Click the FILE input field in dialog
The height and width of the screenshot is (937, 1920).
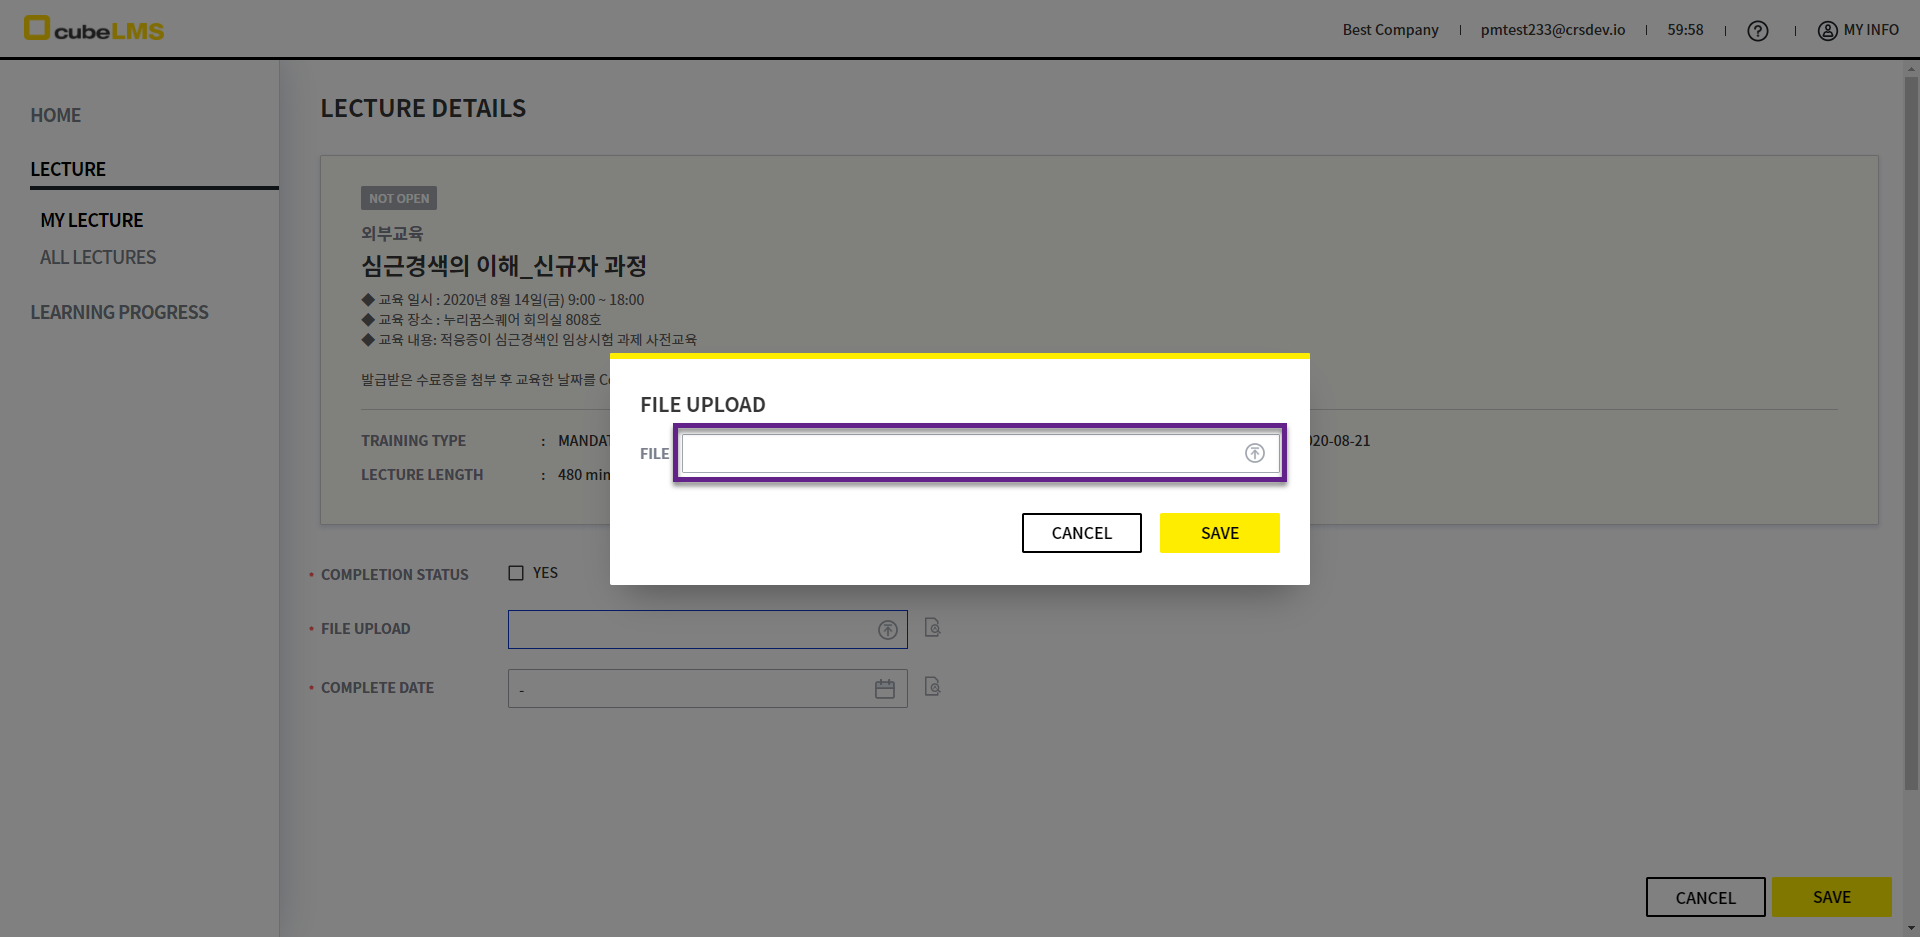click(x=960, y=453)
